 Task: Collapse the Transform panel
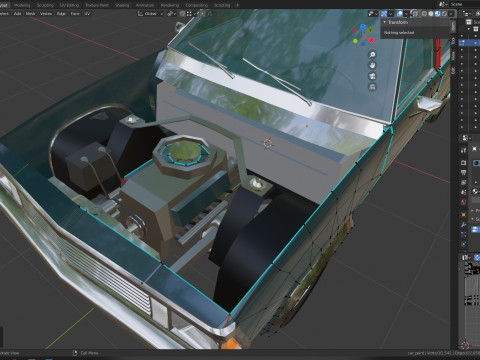[x=385, y=22]
